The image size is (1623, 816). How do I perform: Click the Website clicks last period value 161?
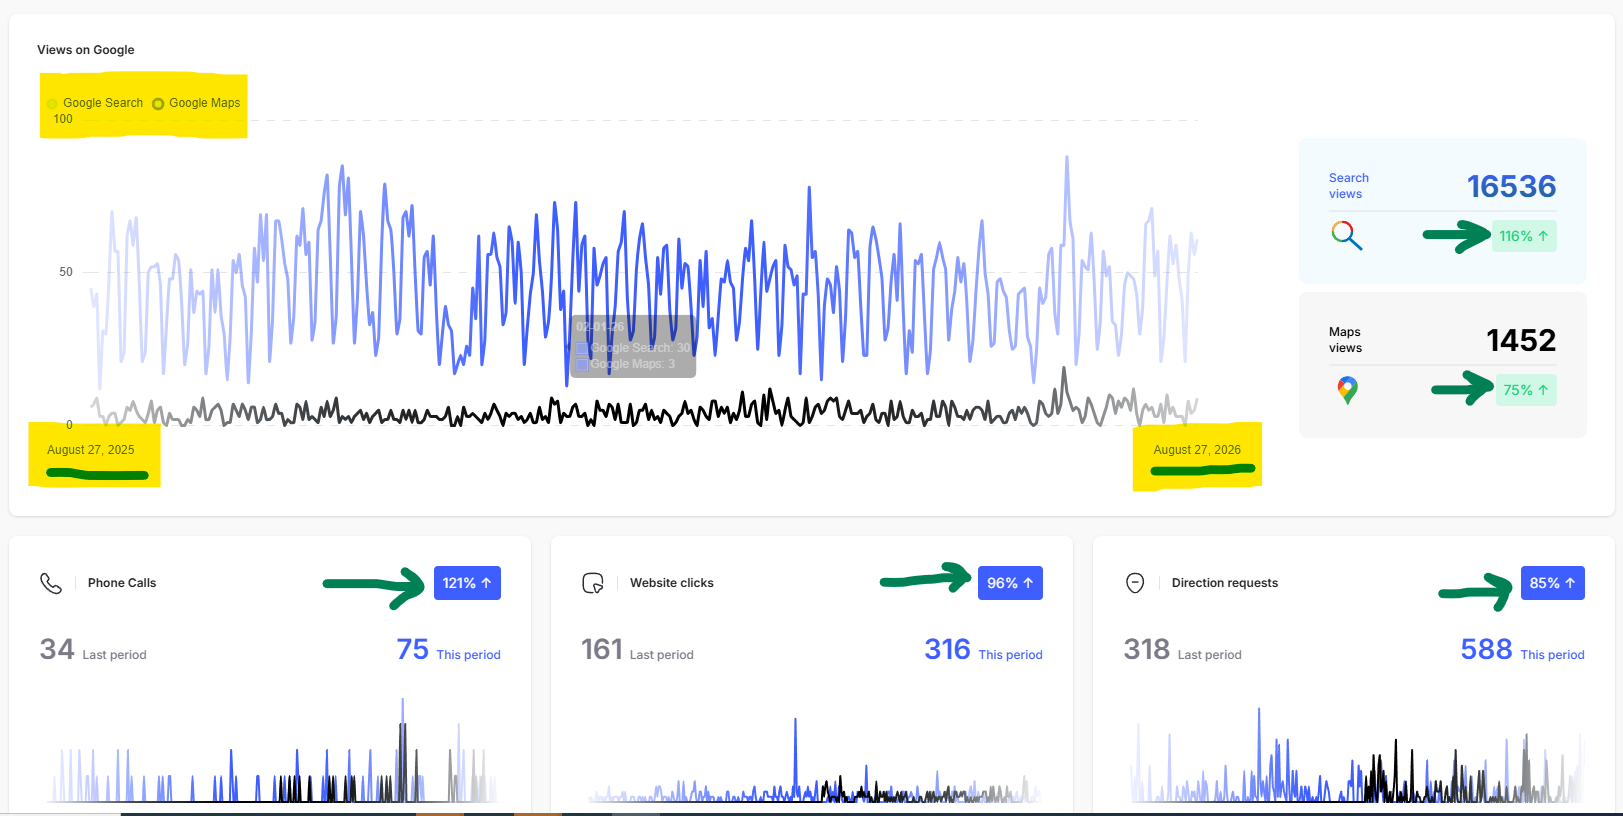(602, 650)
